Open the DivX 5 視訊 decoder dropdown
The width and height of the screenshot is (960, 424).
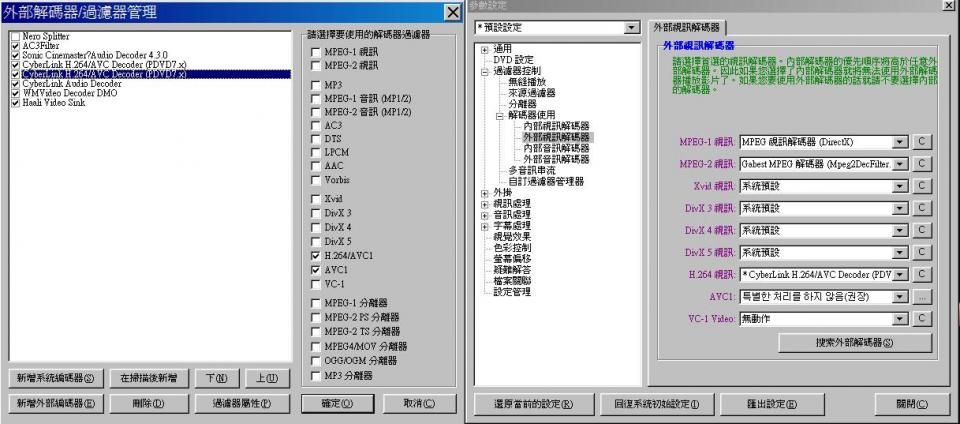tap(899, 253)
